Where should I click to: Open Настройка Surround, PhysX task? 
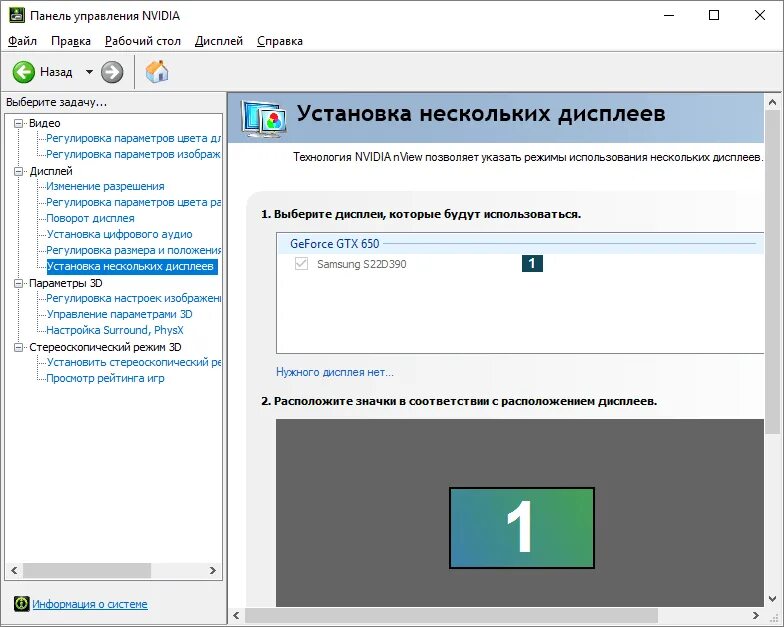[115, 330]
